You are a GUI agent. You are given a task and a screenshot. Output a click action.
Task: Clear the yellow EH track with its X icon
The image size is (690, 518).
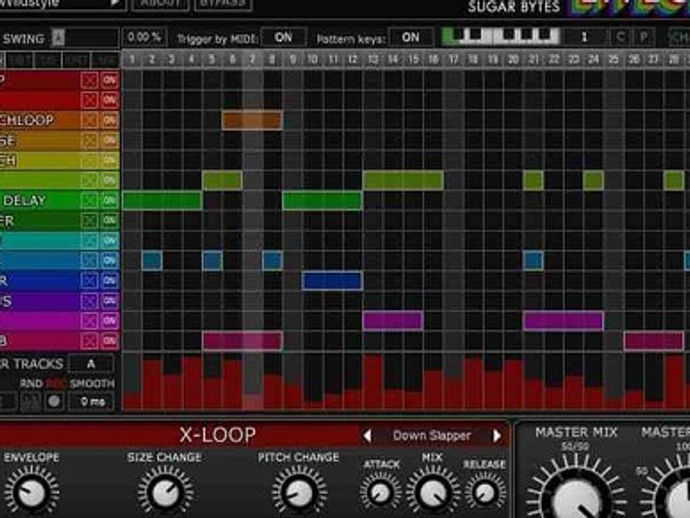[89, 161]
